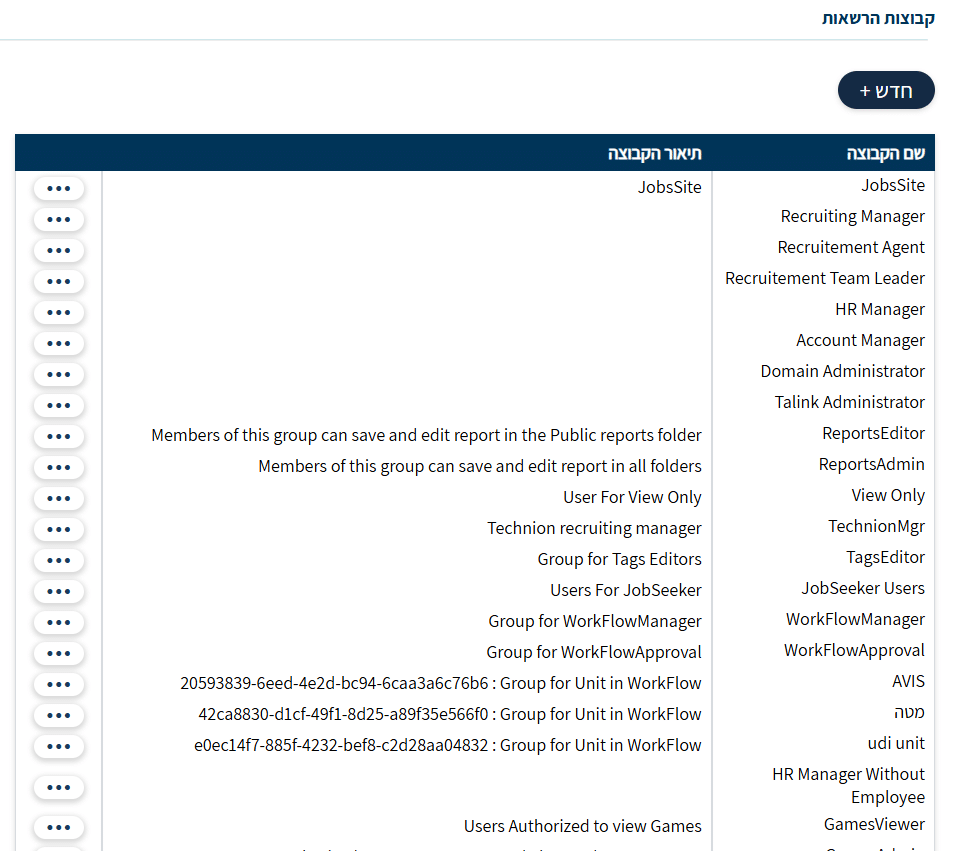Open the three-dots menu for JobsSite row
The height and width of the screenshot is (851, 957).
click(59, 188)
